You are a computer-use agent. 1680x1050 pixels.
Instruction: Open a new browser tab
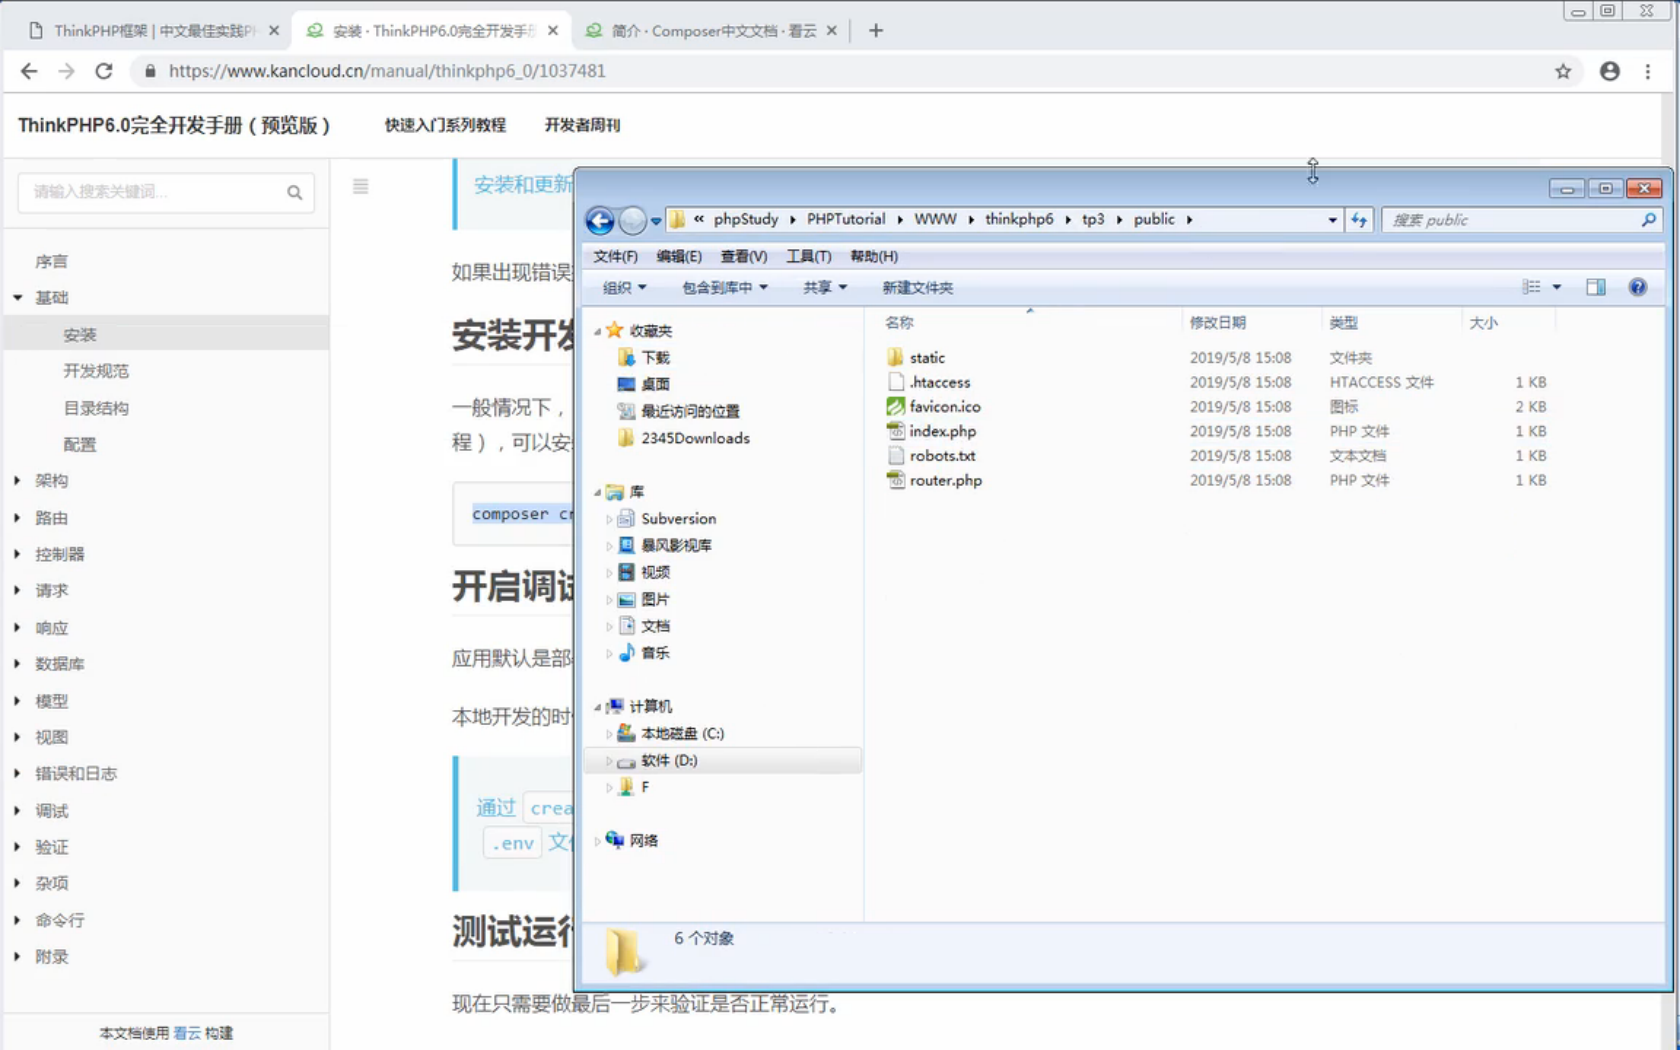pos(876,31)
